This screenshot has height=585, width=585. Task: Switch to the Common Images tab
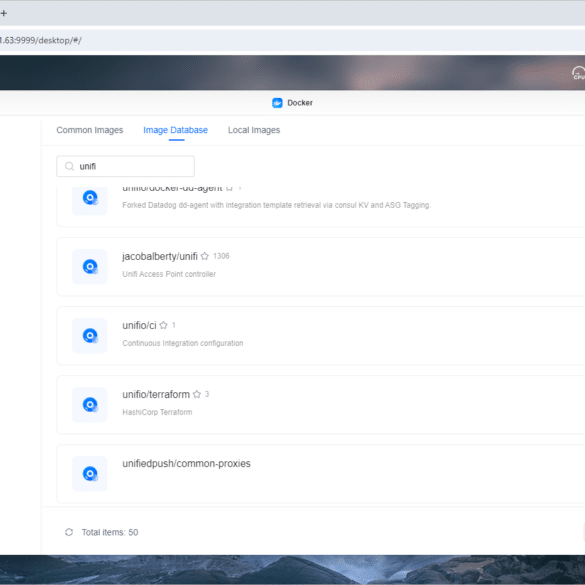click(90, 130)
